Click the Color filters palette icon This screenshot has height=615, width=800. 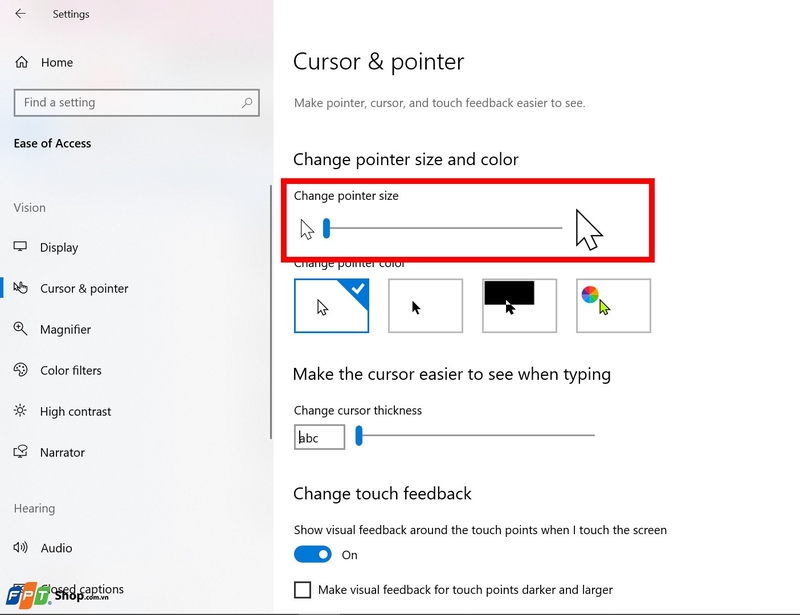pos(20,370)
